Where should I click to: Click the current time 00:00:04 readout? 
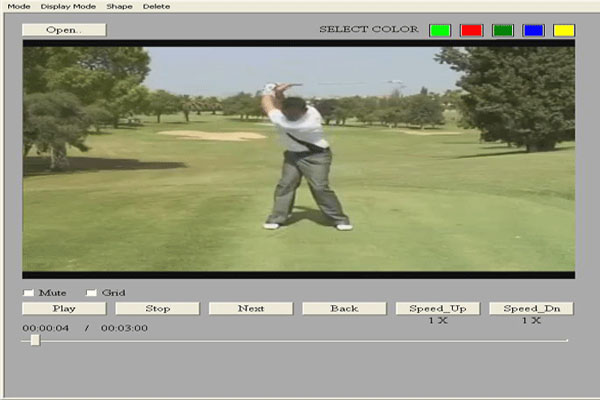coord(46,328)
